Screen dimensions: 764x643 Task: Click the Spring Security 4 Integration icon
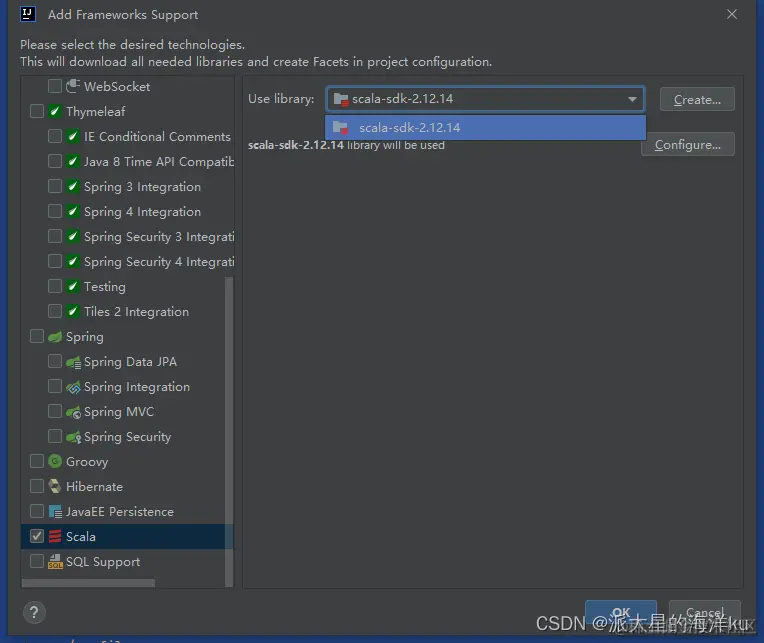tap(73, 262)
